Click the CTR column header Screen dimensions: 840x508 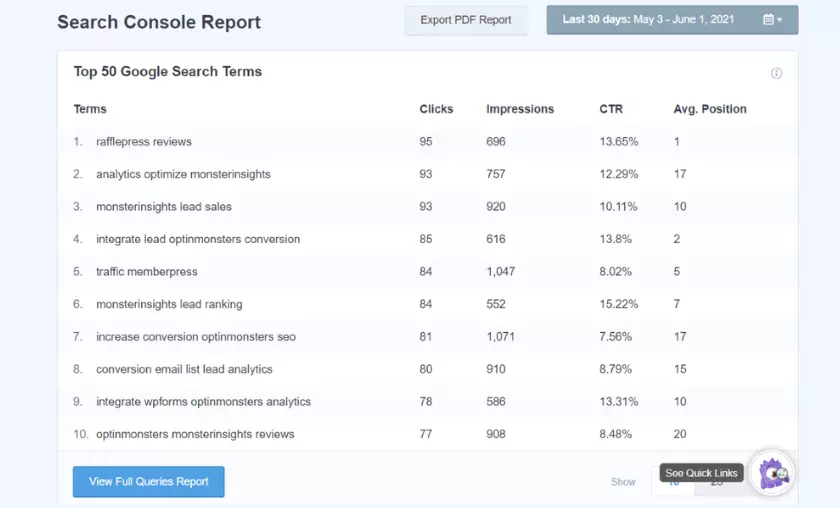tap(611, 109)
